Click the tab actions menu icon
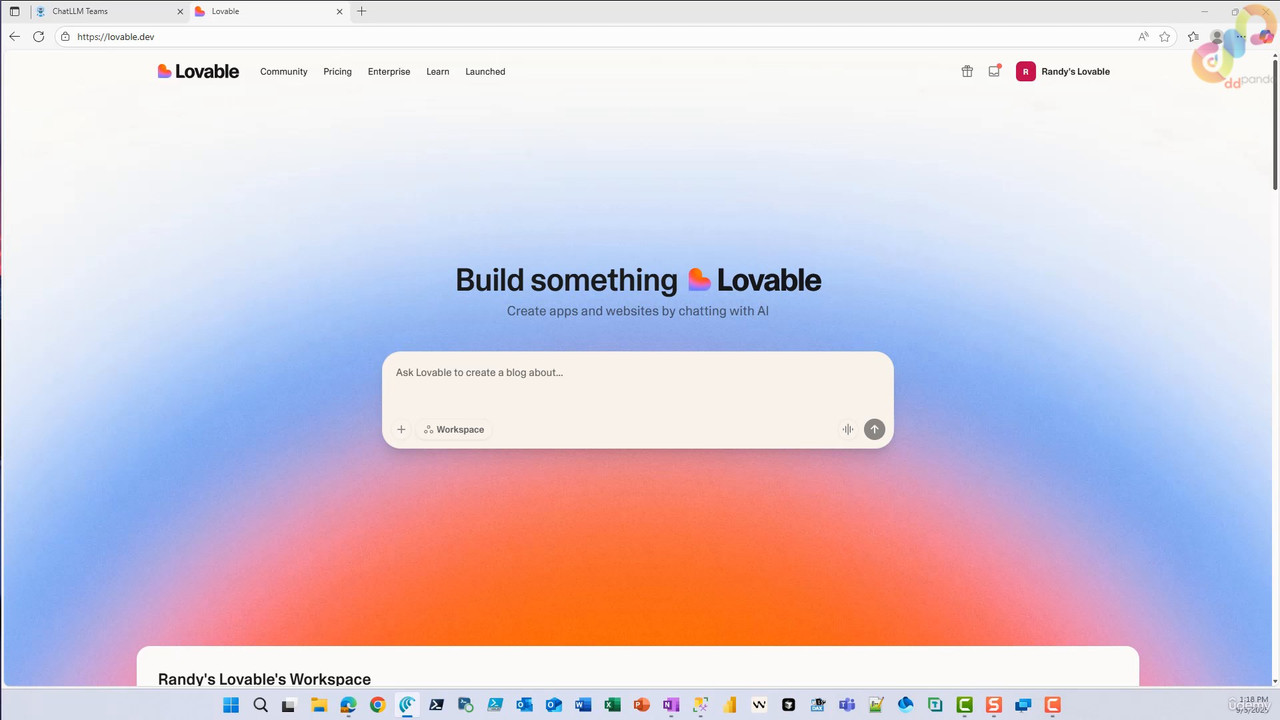Viewport: 1280px width, 720px height. tap(14, 11)
